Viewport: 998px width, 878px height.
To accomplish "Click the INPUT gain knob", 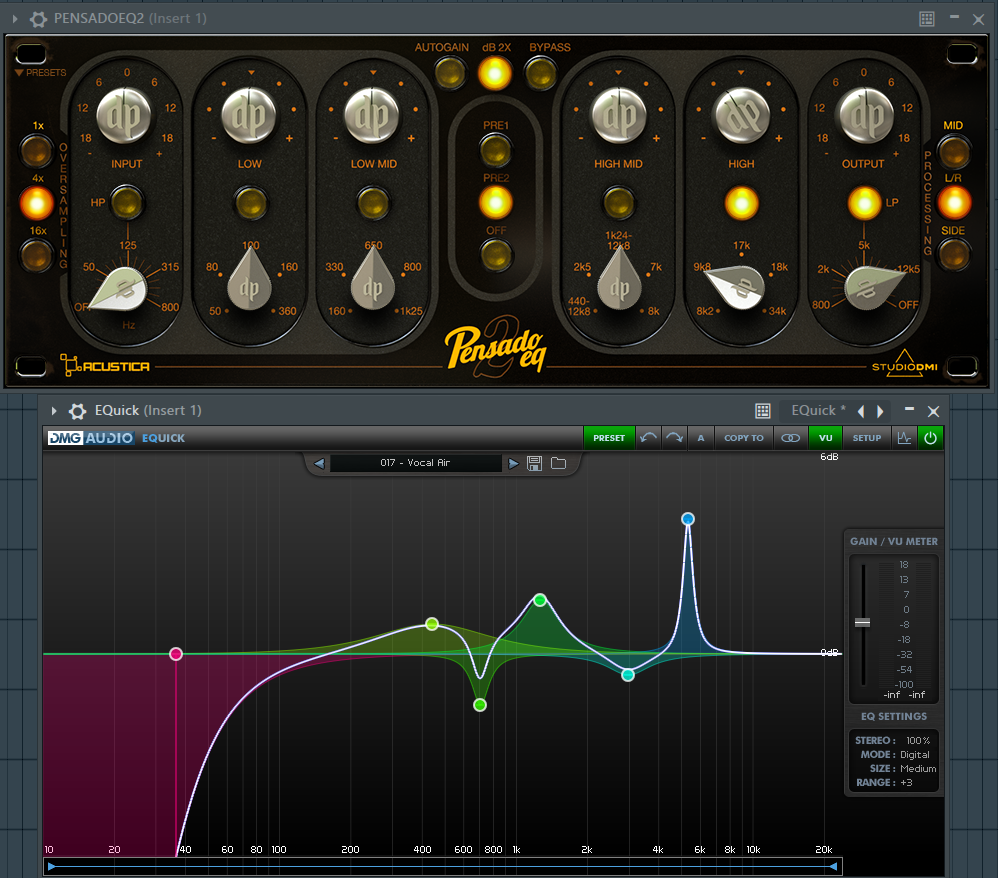I will coord(125,116).
